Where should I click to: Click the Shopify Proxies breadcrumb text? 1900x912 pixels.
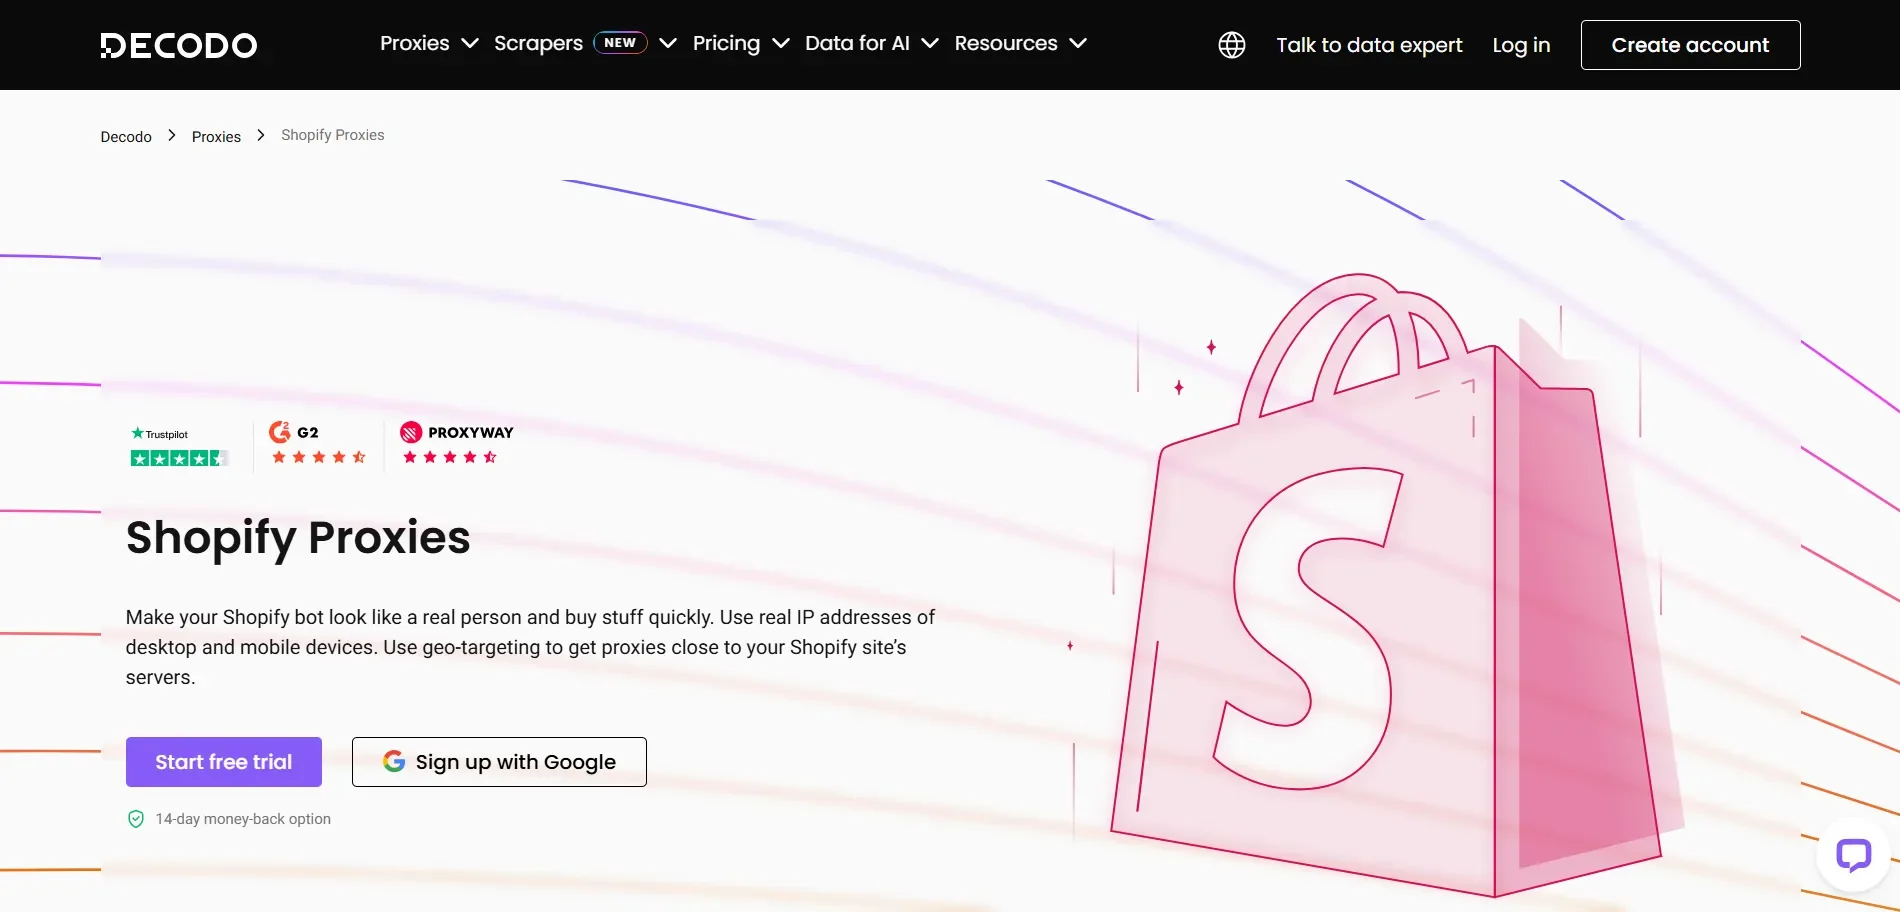(332, 135)
